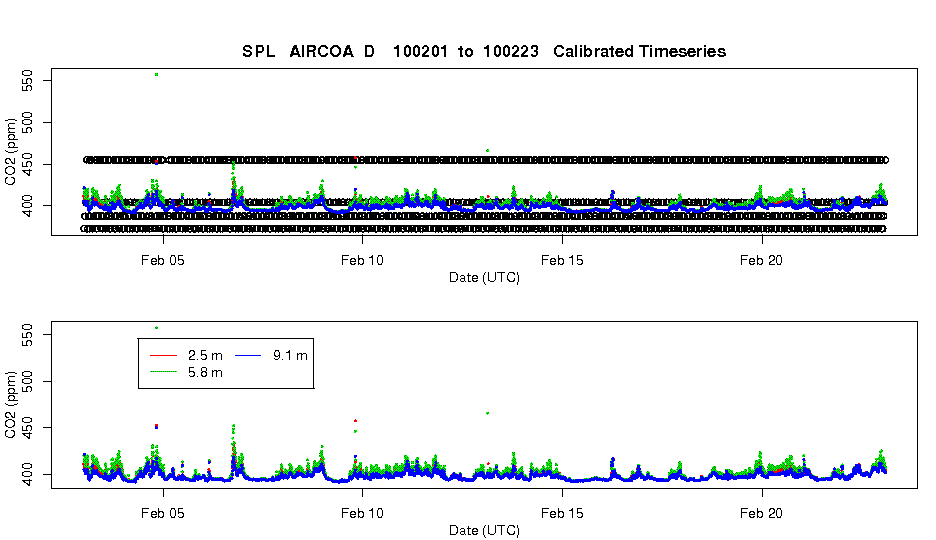Click the bottom plot's 'CO2 (ppm)' label
Screen dimensions: 936x540
11,405
